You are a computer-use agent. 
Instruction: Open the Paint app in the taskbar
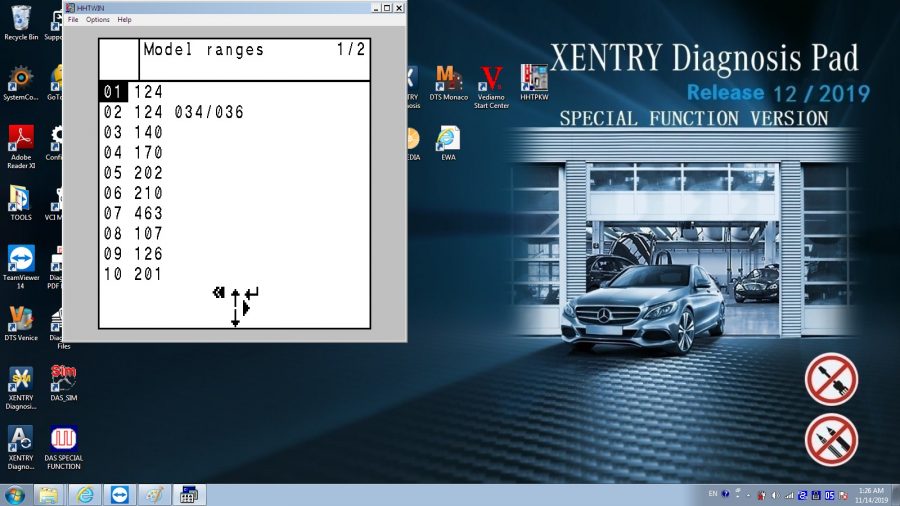[154, 495]
